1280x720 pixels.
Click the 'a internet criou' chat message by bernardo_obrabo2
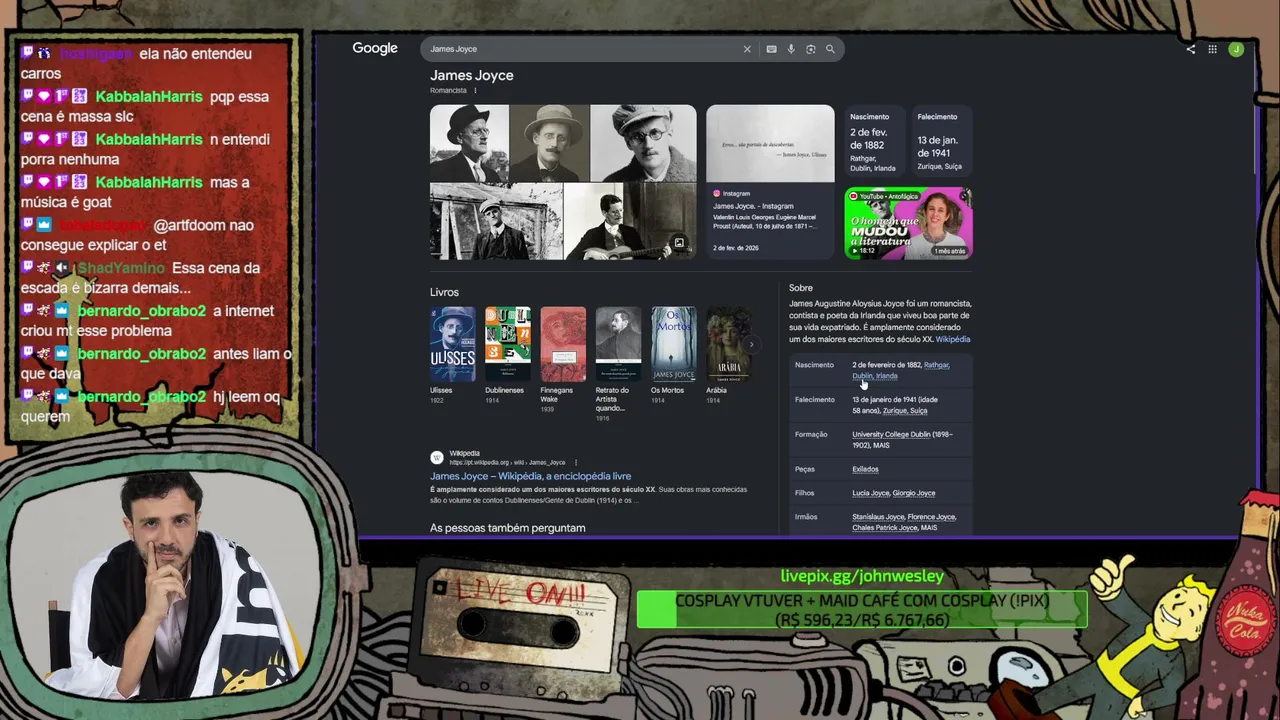[x=148, y=320]
